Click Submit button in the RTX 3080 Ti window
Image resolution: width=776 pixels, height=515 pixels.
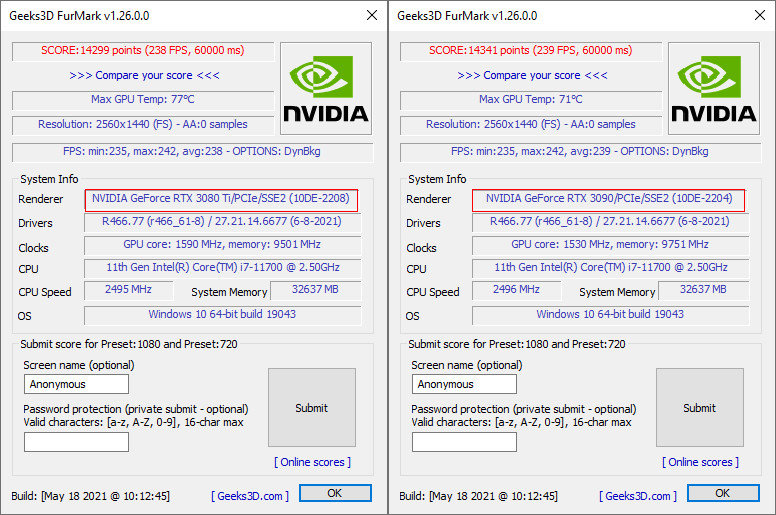(x=312, y=408)
